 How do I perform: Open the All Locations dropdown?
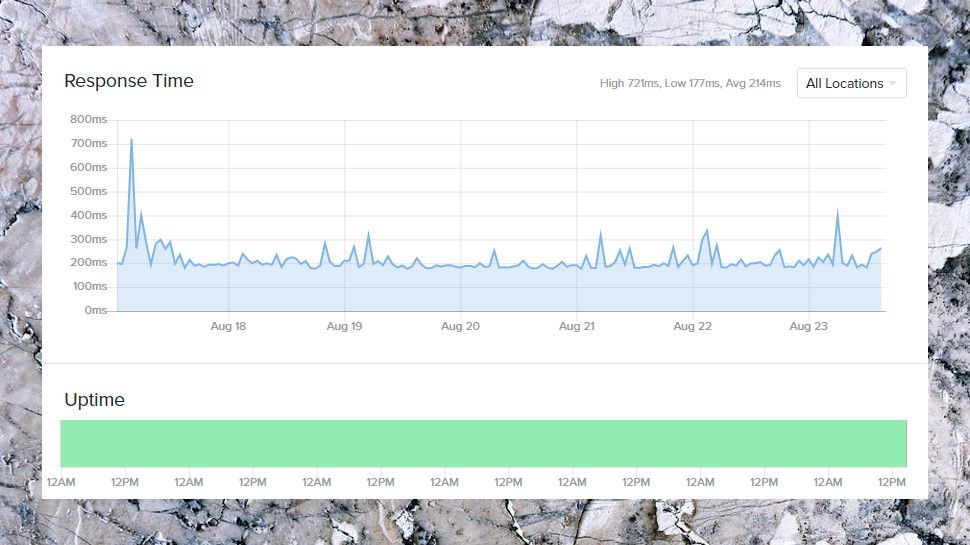(x=851, y=84)
